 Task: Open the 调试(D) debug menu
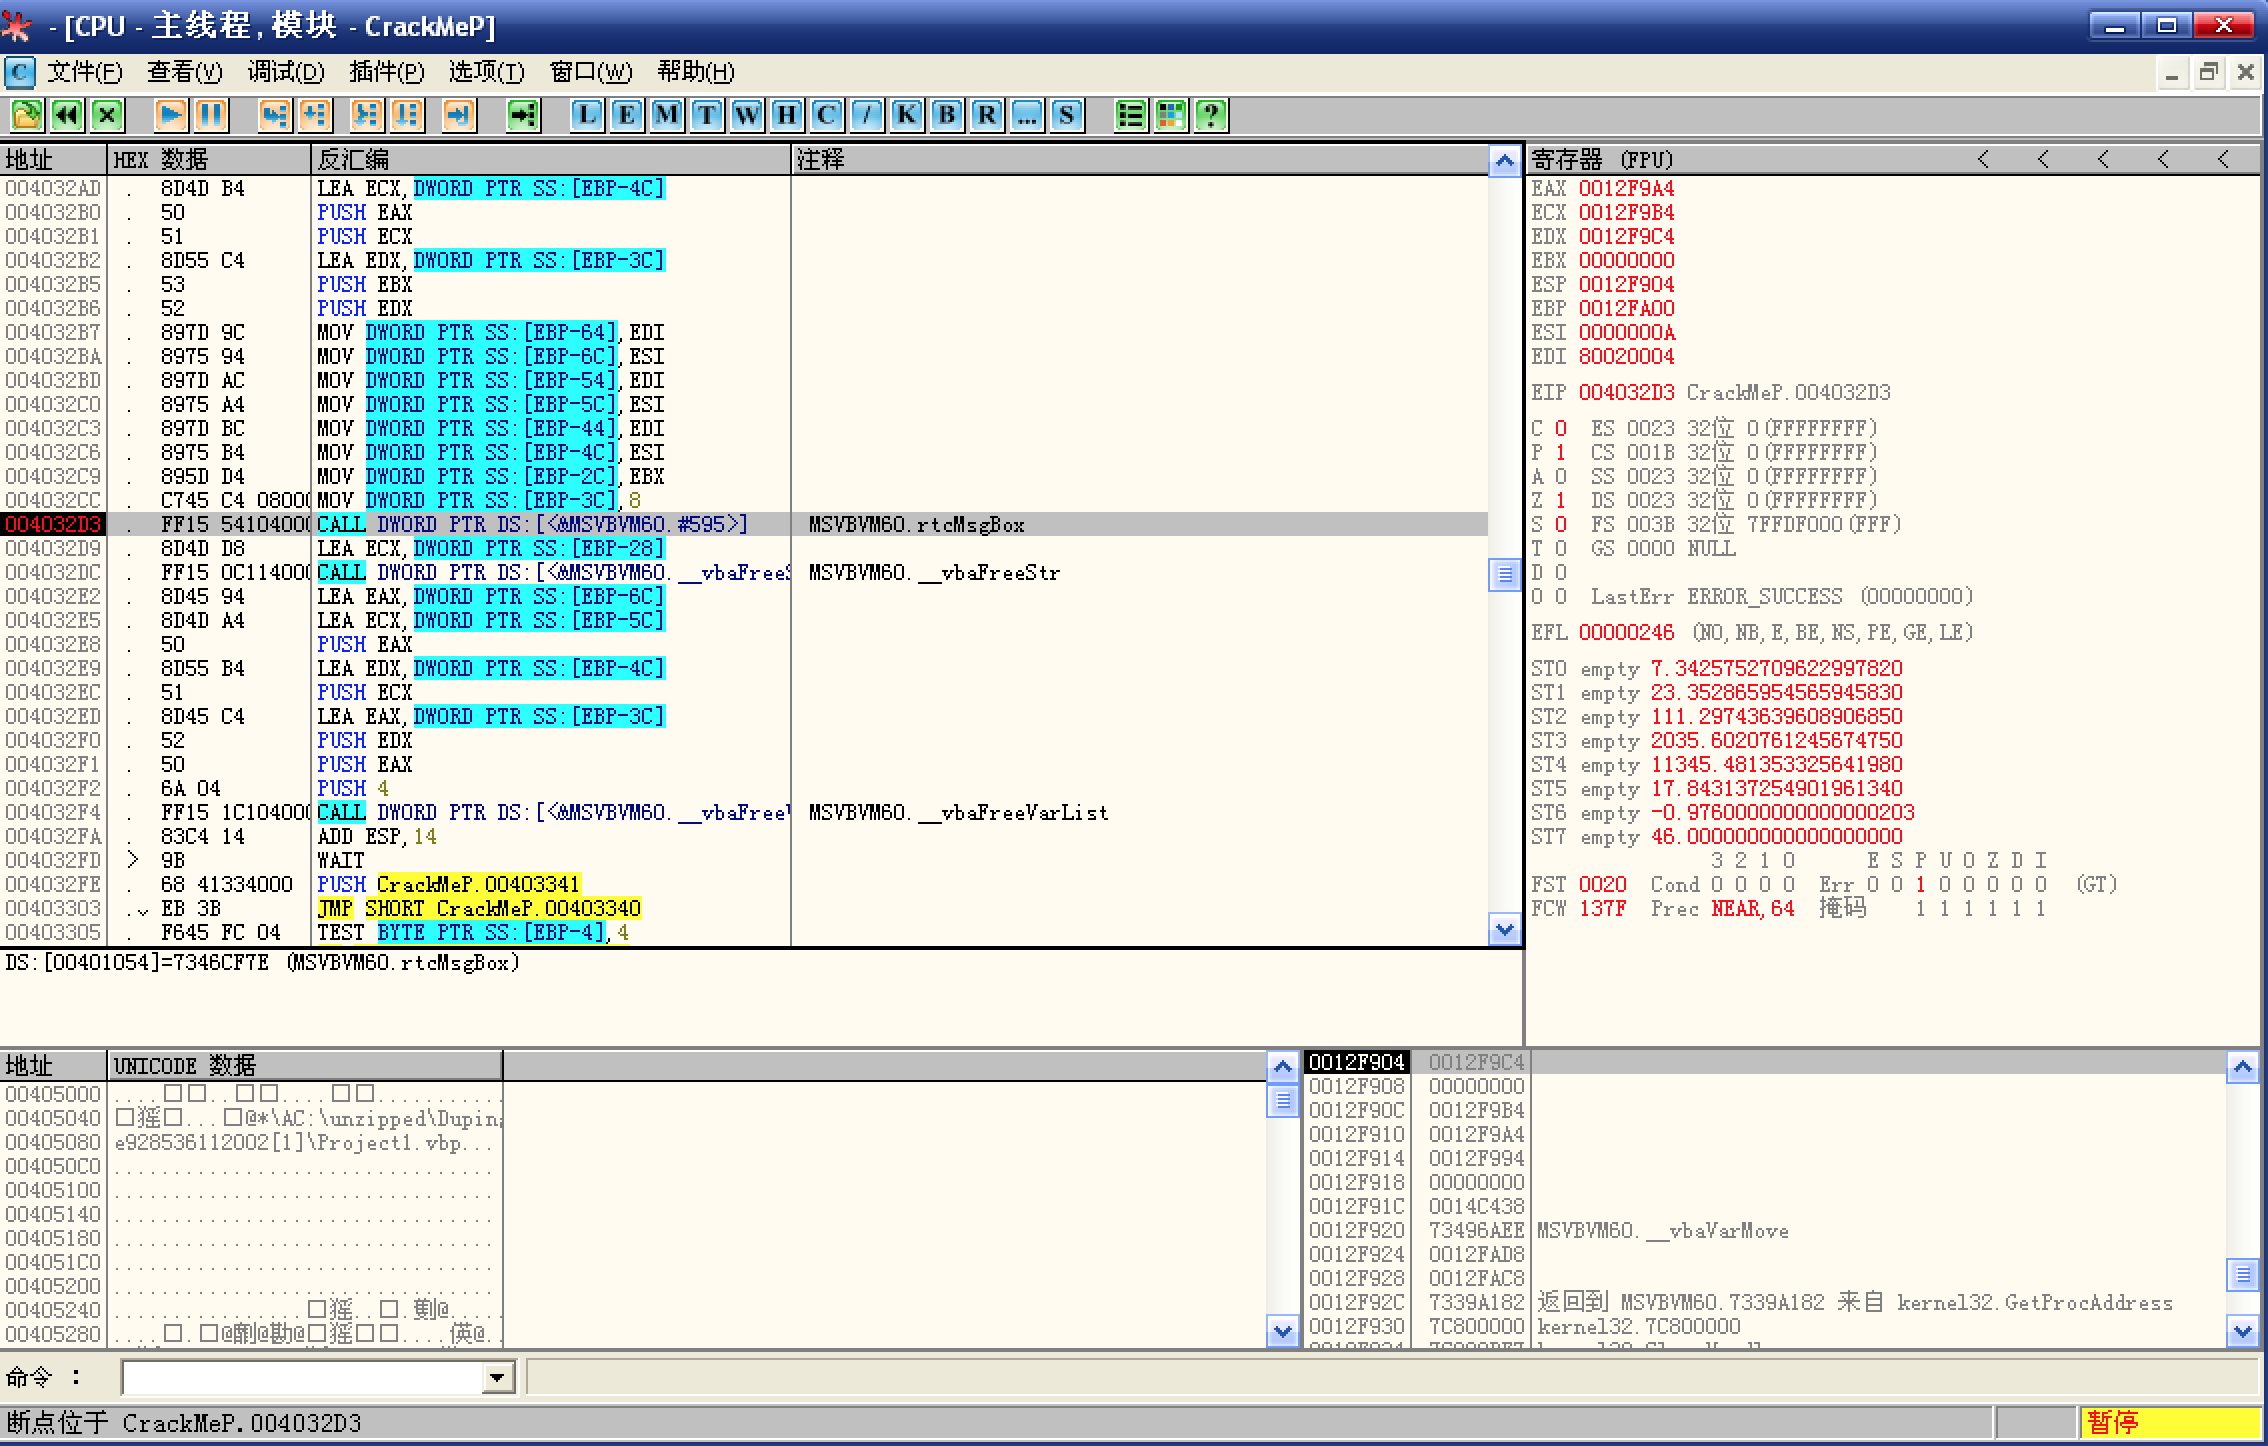286,72
